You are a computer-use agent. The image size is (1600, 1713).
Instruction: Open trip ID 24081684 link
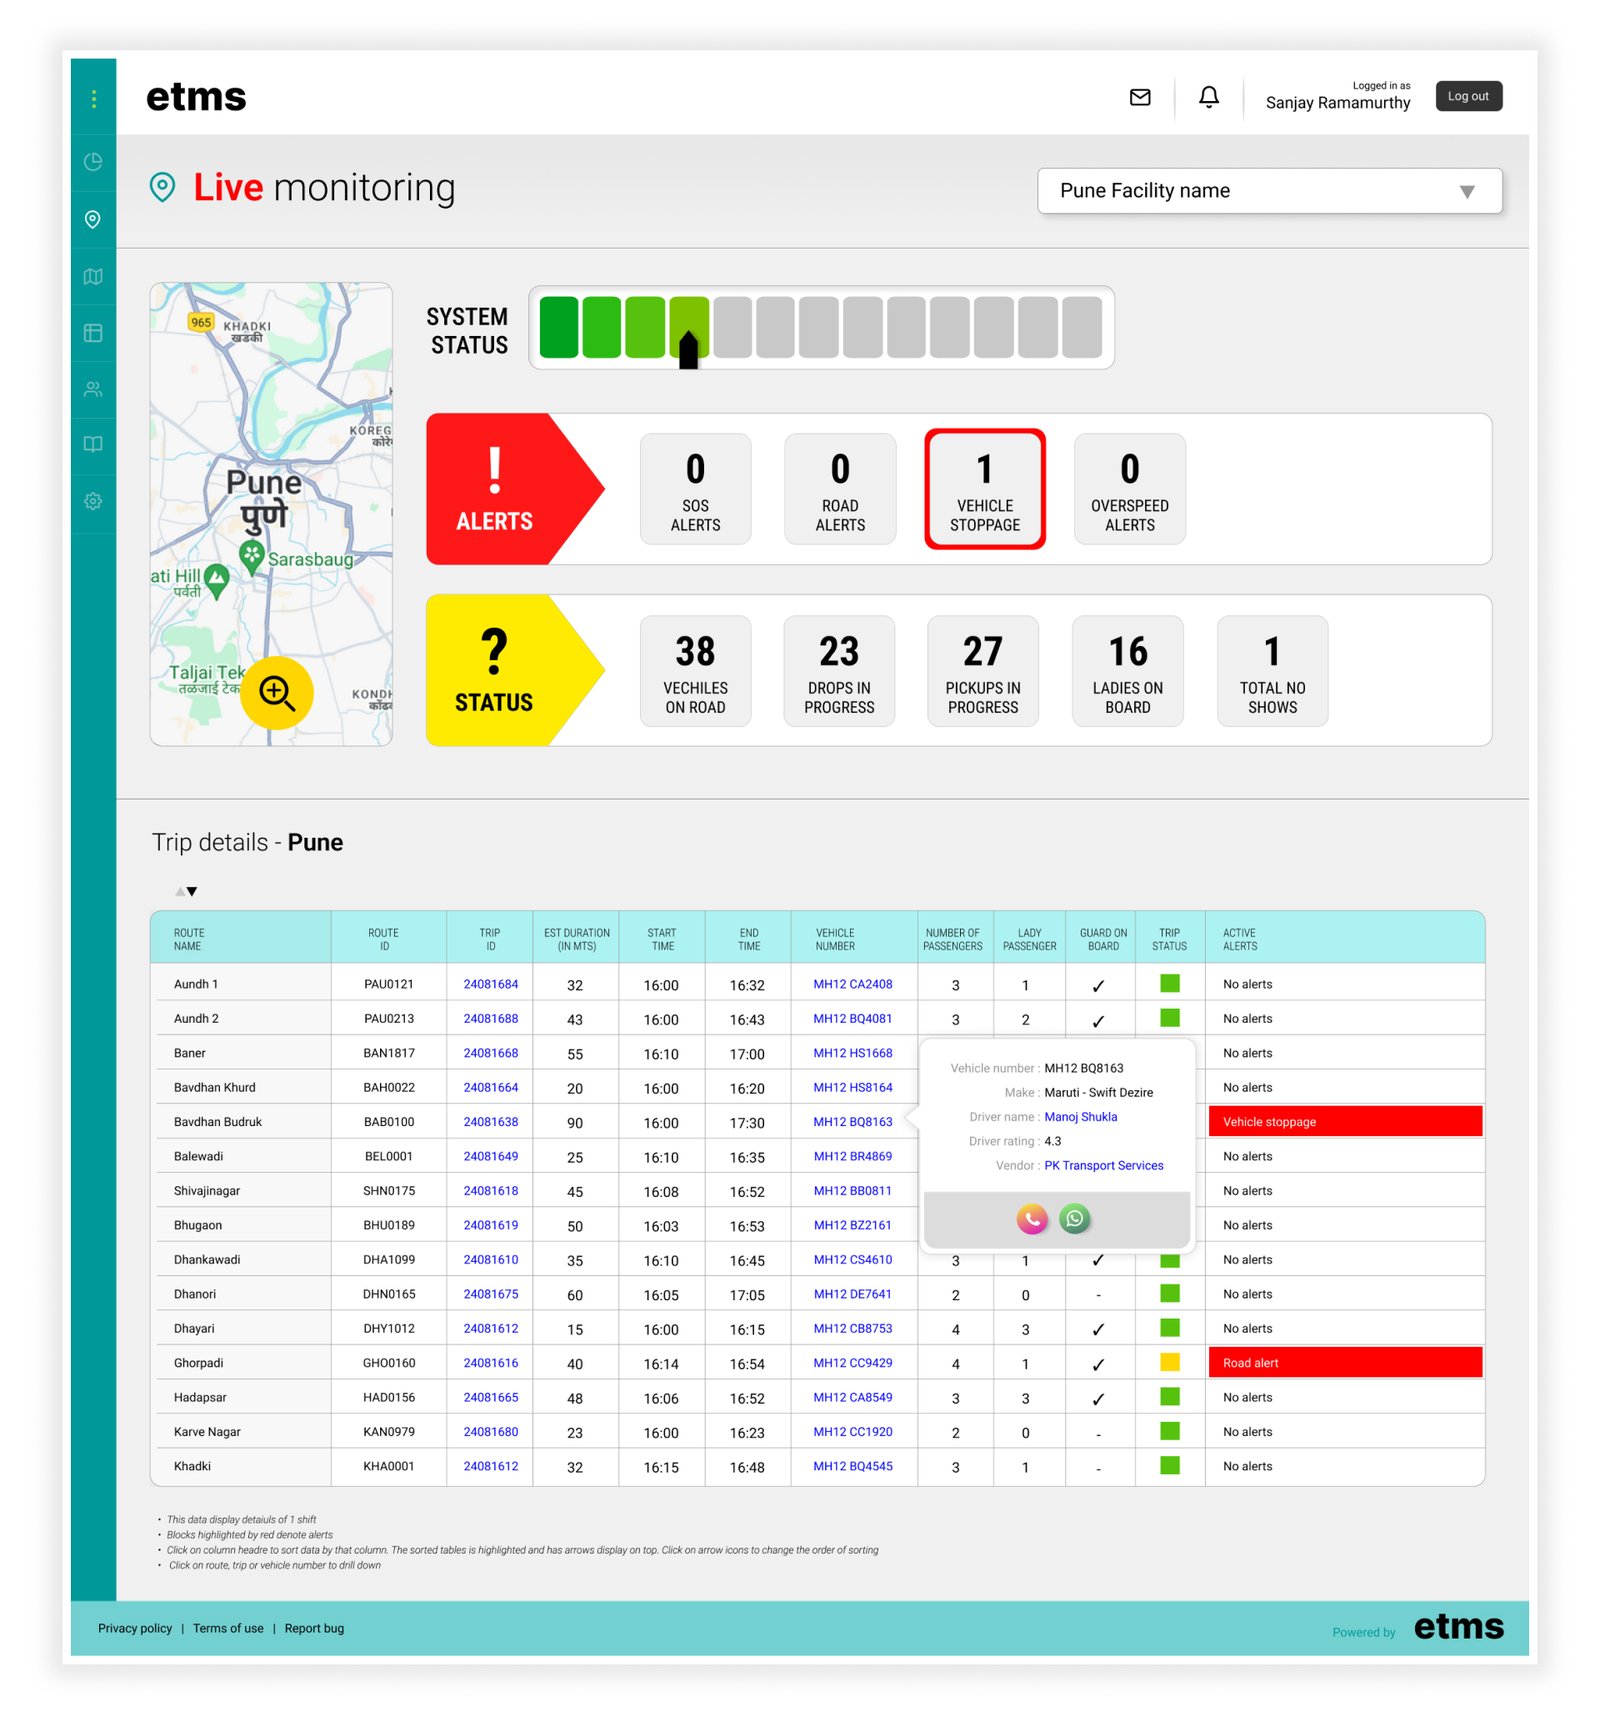click(x=490, y=984)
